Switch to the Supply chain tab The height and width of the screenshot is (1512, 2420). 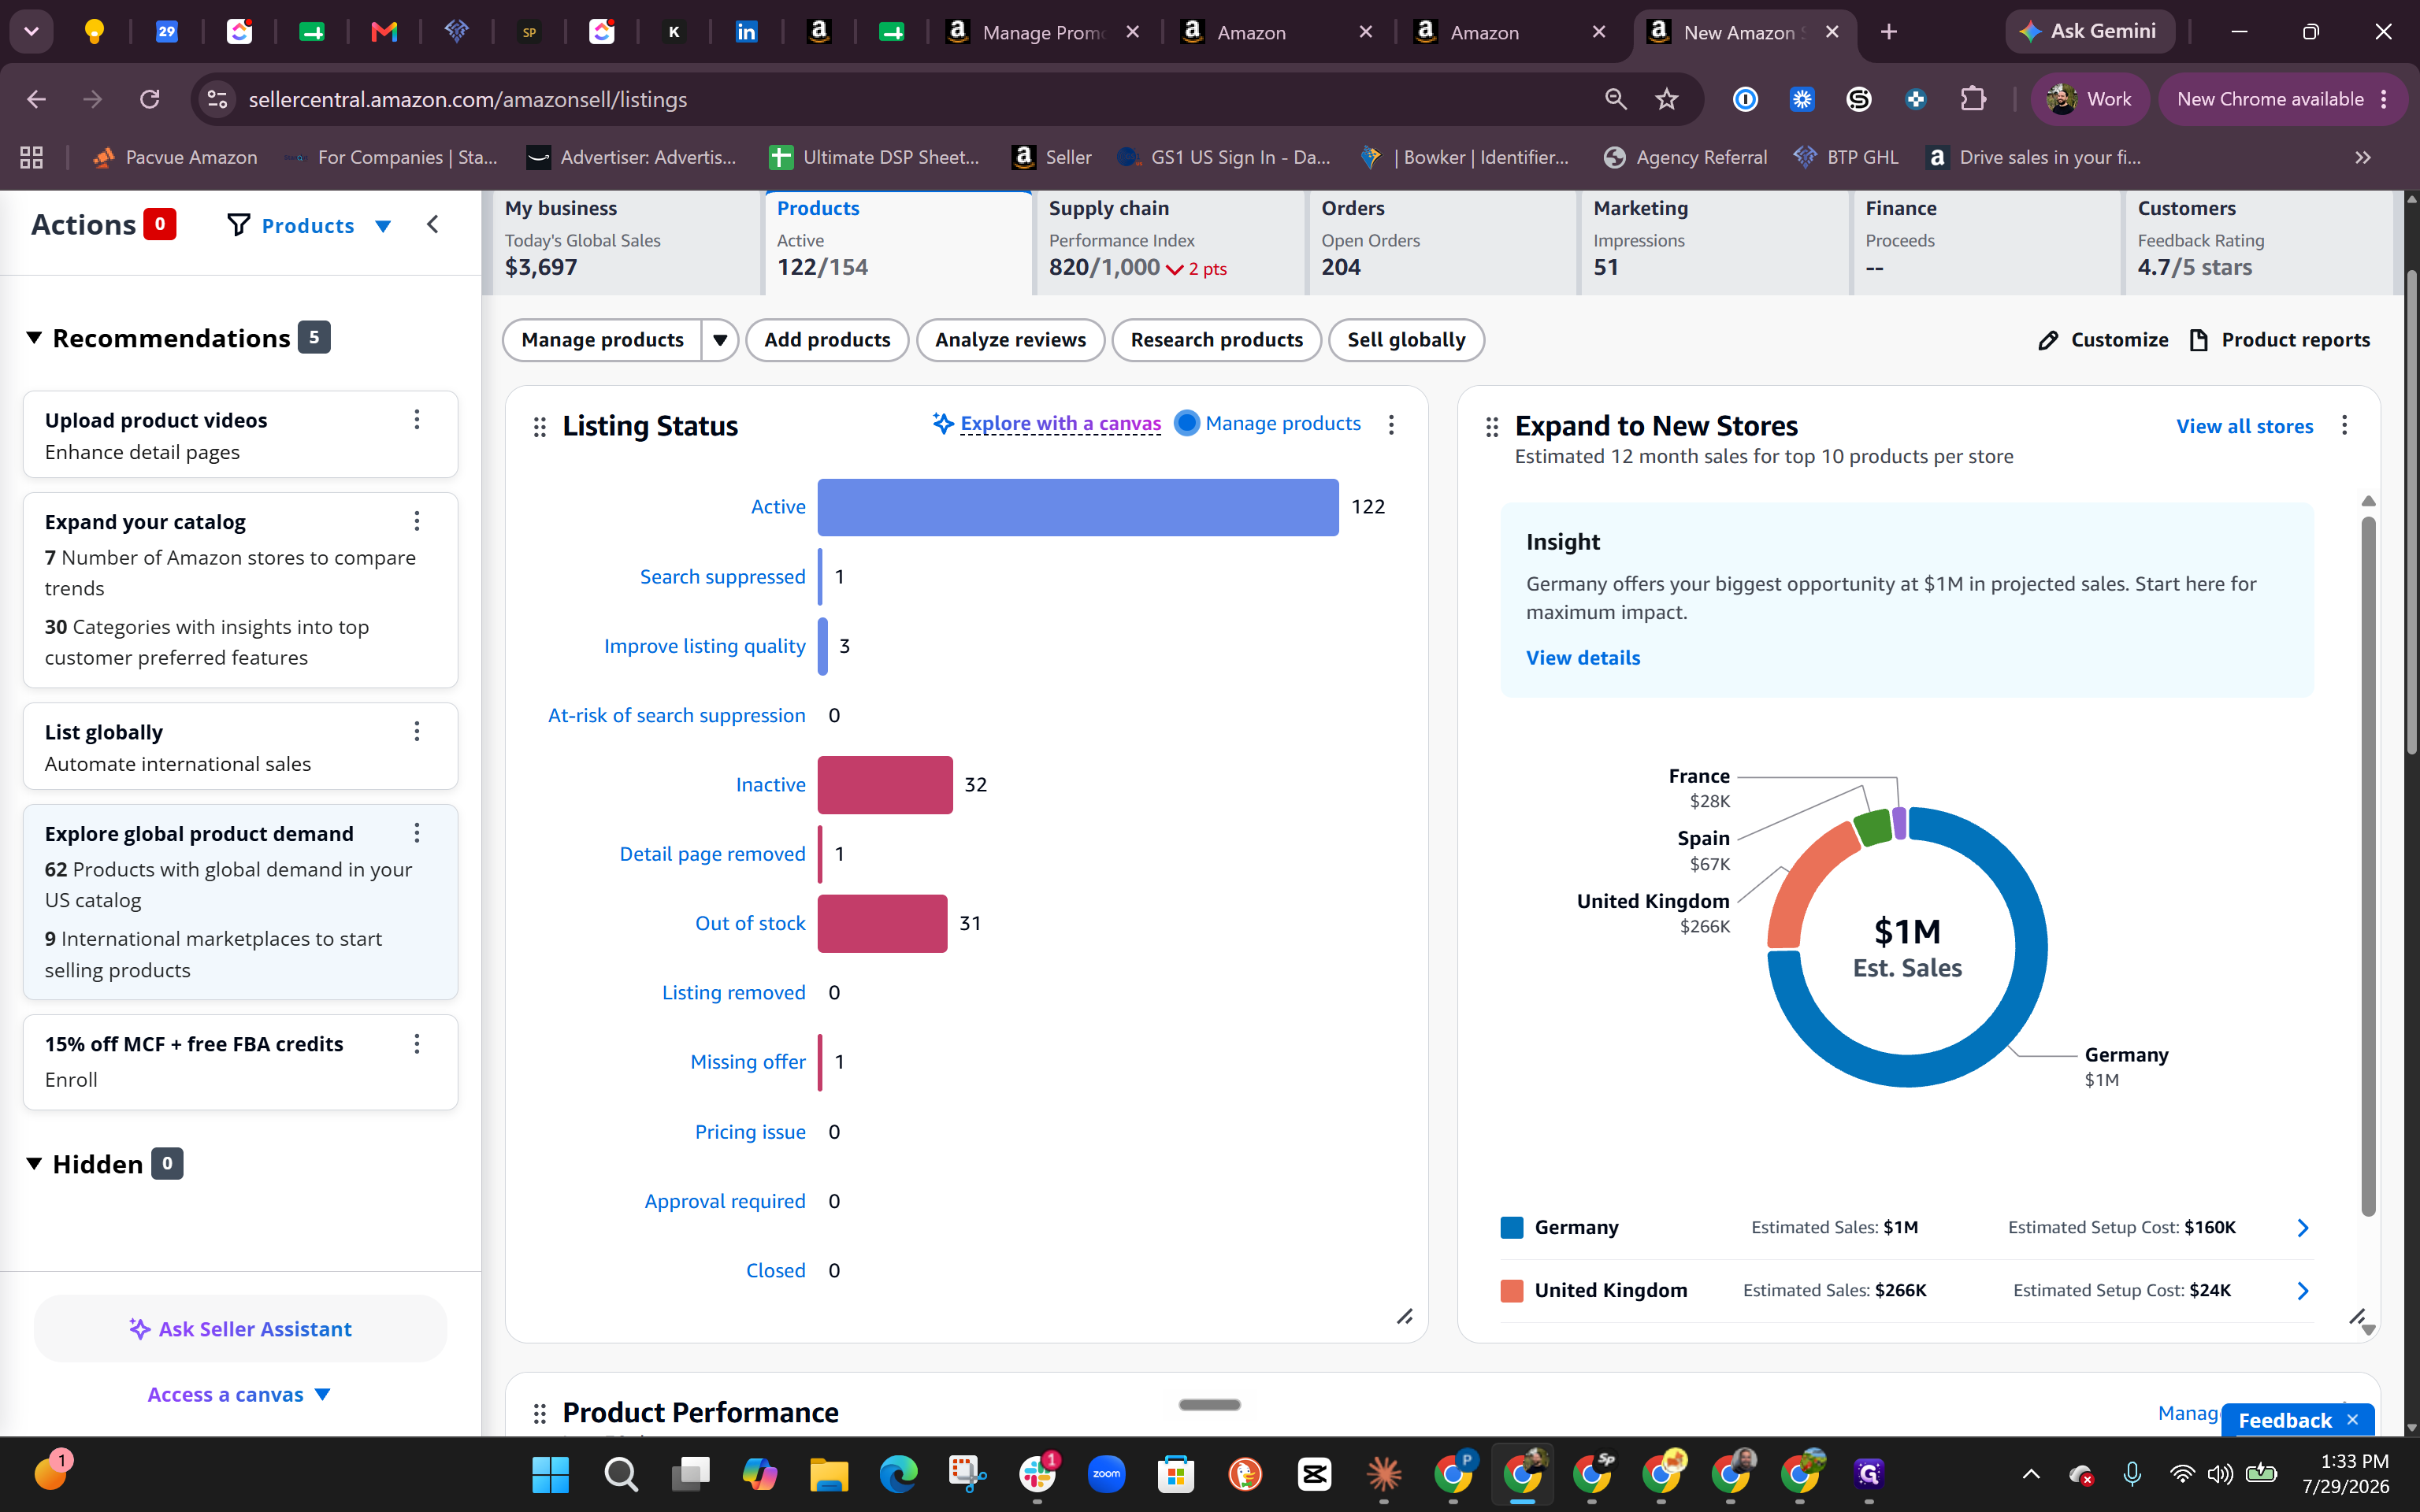coord(1169,240)
